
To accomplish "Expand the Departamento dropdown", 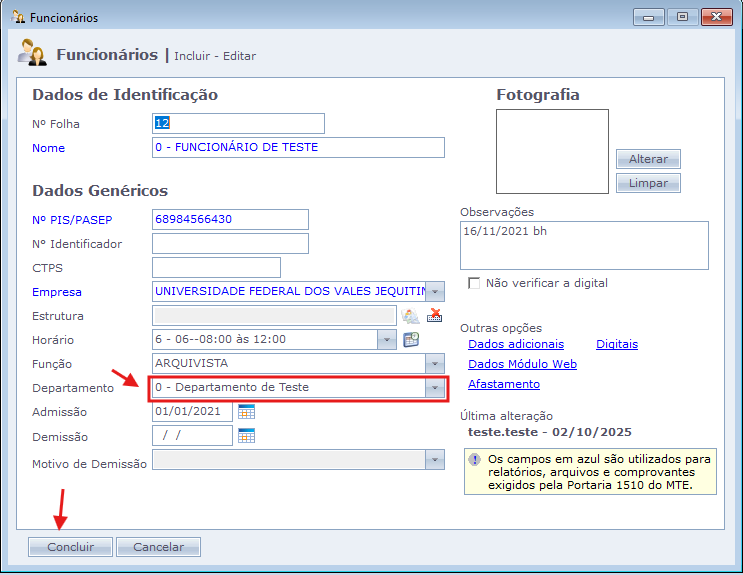I will click(435, 388).
